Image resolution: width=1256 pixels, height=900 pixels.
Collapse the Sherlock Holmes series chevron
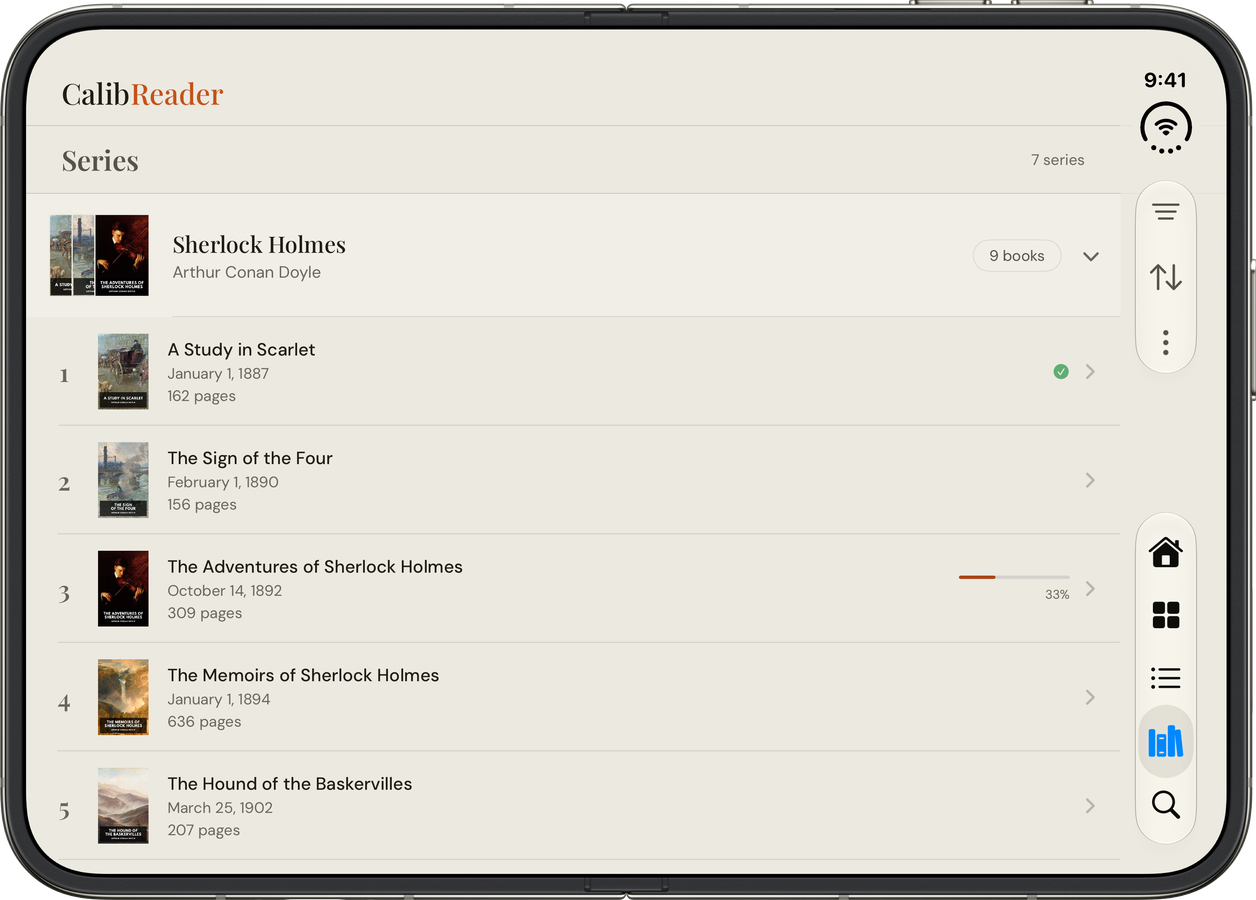click(x=1091, y=256)
